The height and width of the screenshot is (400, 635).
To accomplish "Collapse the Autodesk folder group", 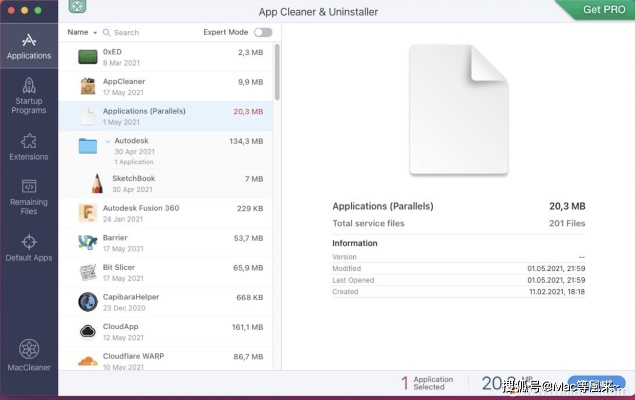I will [x=107, y=142].
